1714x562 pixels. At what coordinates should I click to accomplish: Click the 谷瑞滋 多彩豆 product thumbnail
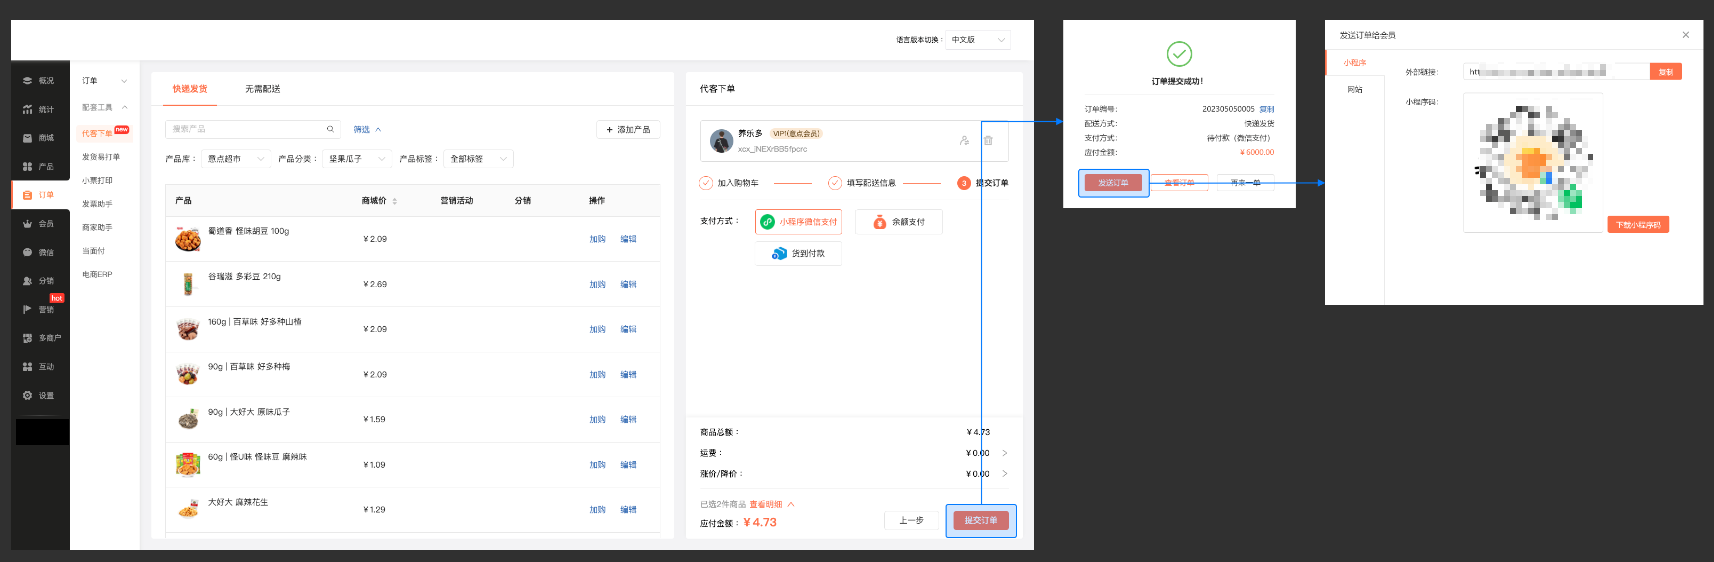(x=188, y=284)
